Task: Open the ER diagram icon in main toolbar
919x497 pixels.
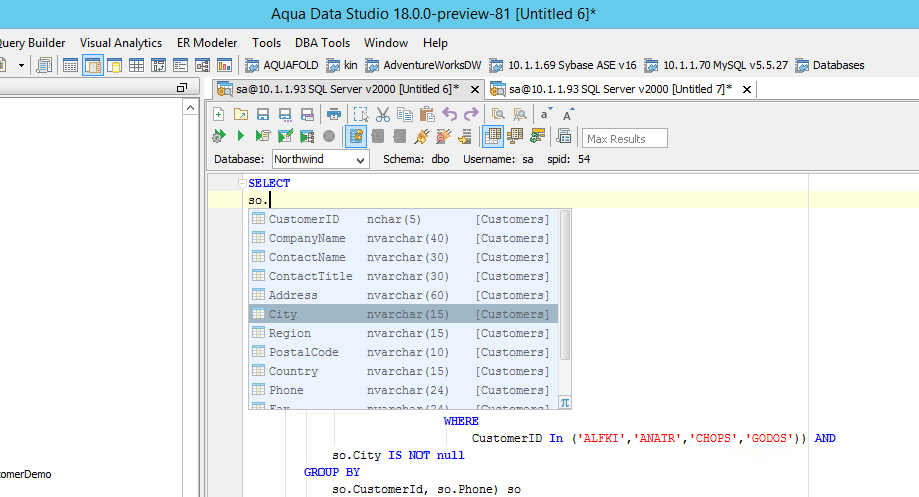Action: tap(203, 65)
